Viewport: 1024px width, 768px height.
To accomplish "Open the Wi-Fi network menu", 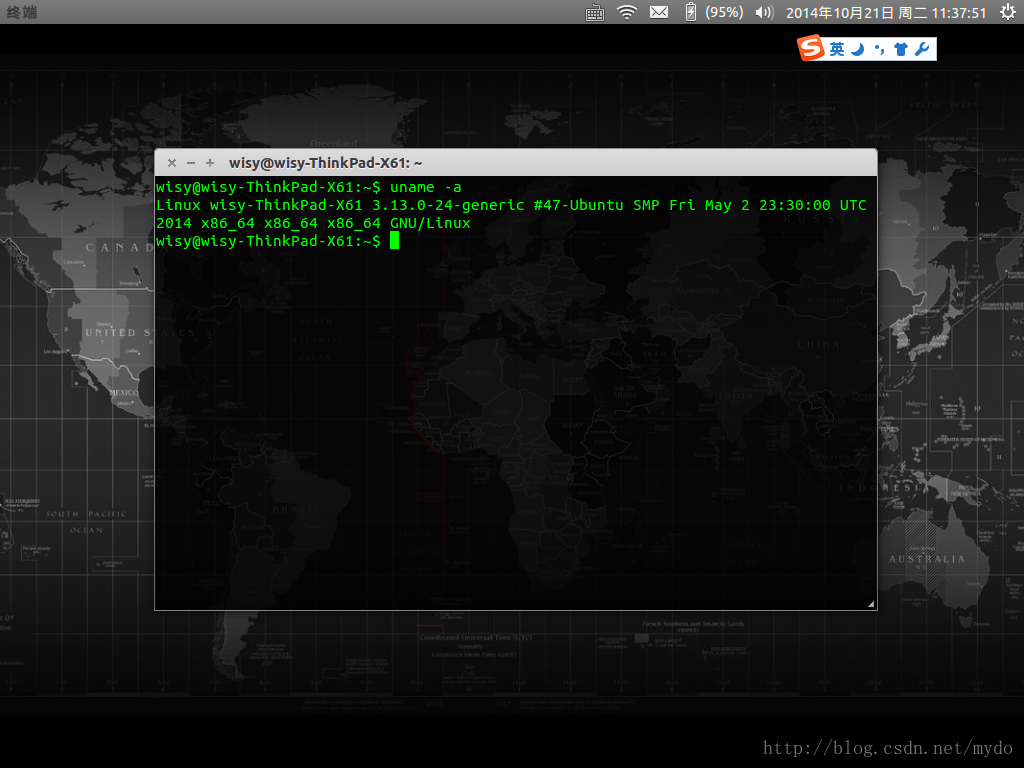I will pyautogui.click(x=627, y=12).
